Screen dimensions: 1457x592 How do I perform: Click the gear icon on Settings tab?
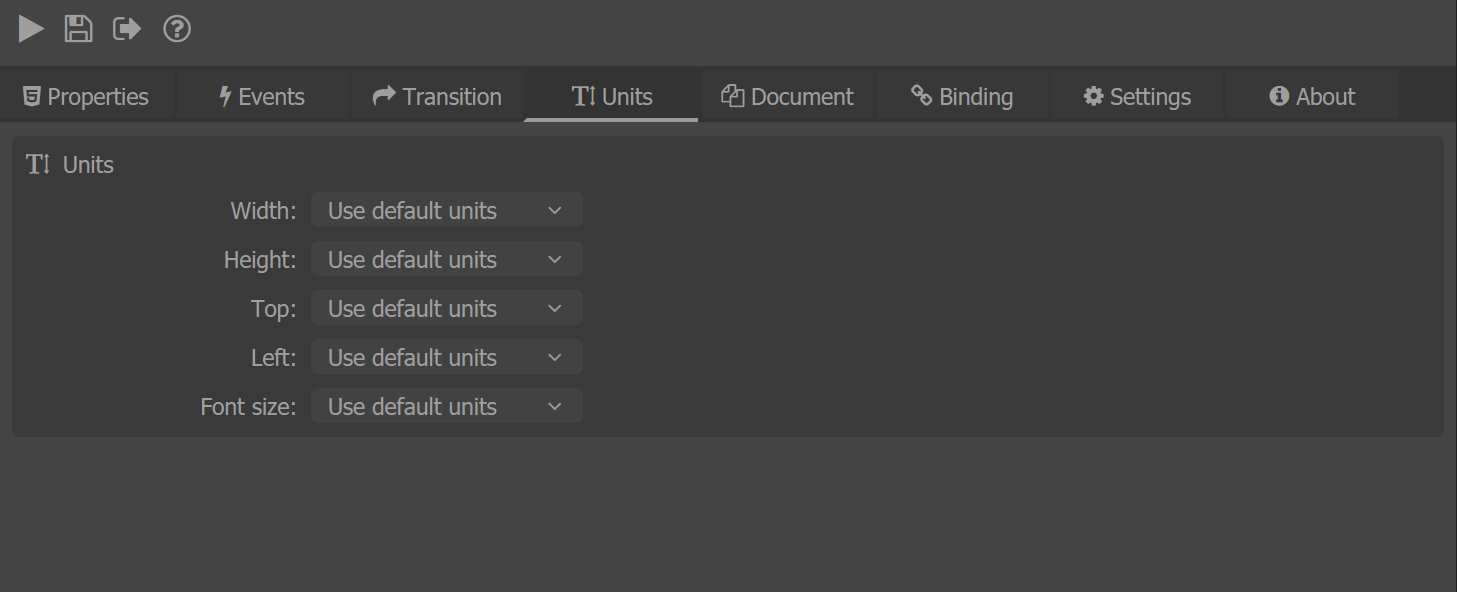click(1093, 96)
